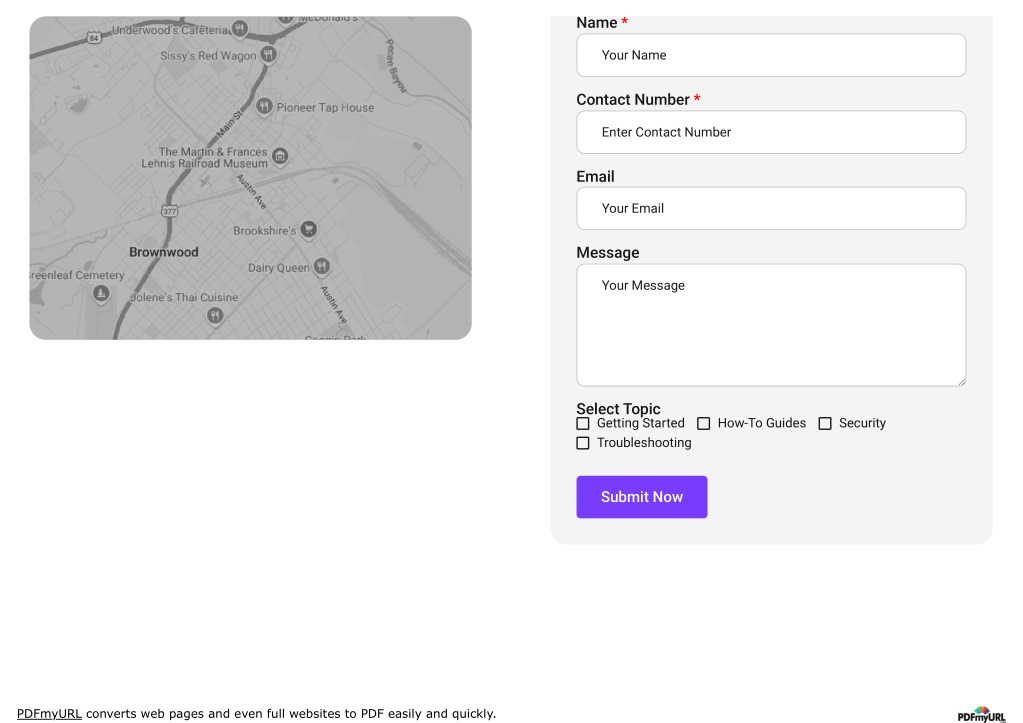This screenshot has height=723, width=1023.
Task: Click the Highway 377 shield marker
Action: [x=170, y=211]
